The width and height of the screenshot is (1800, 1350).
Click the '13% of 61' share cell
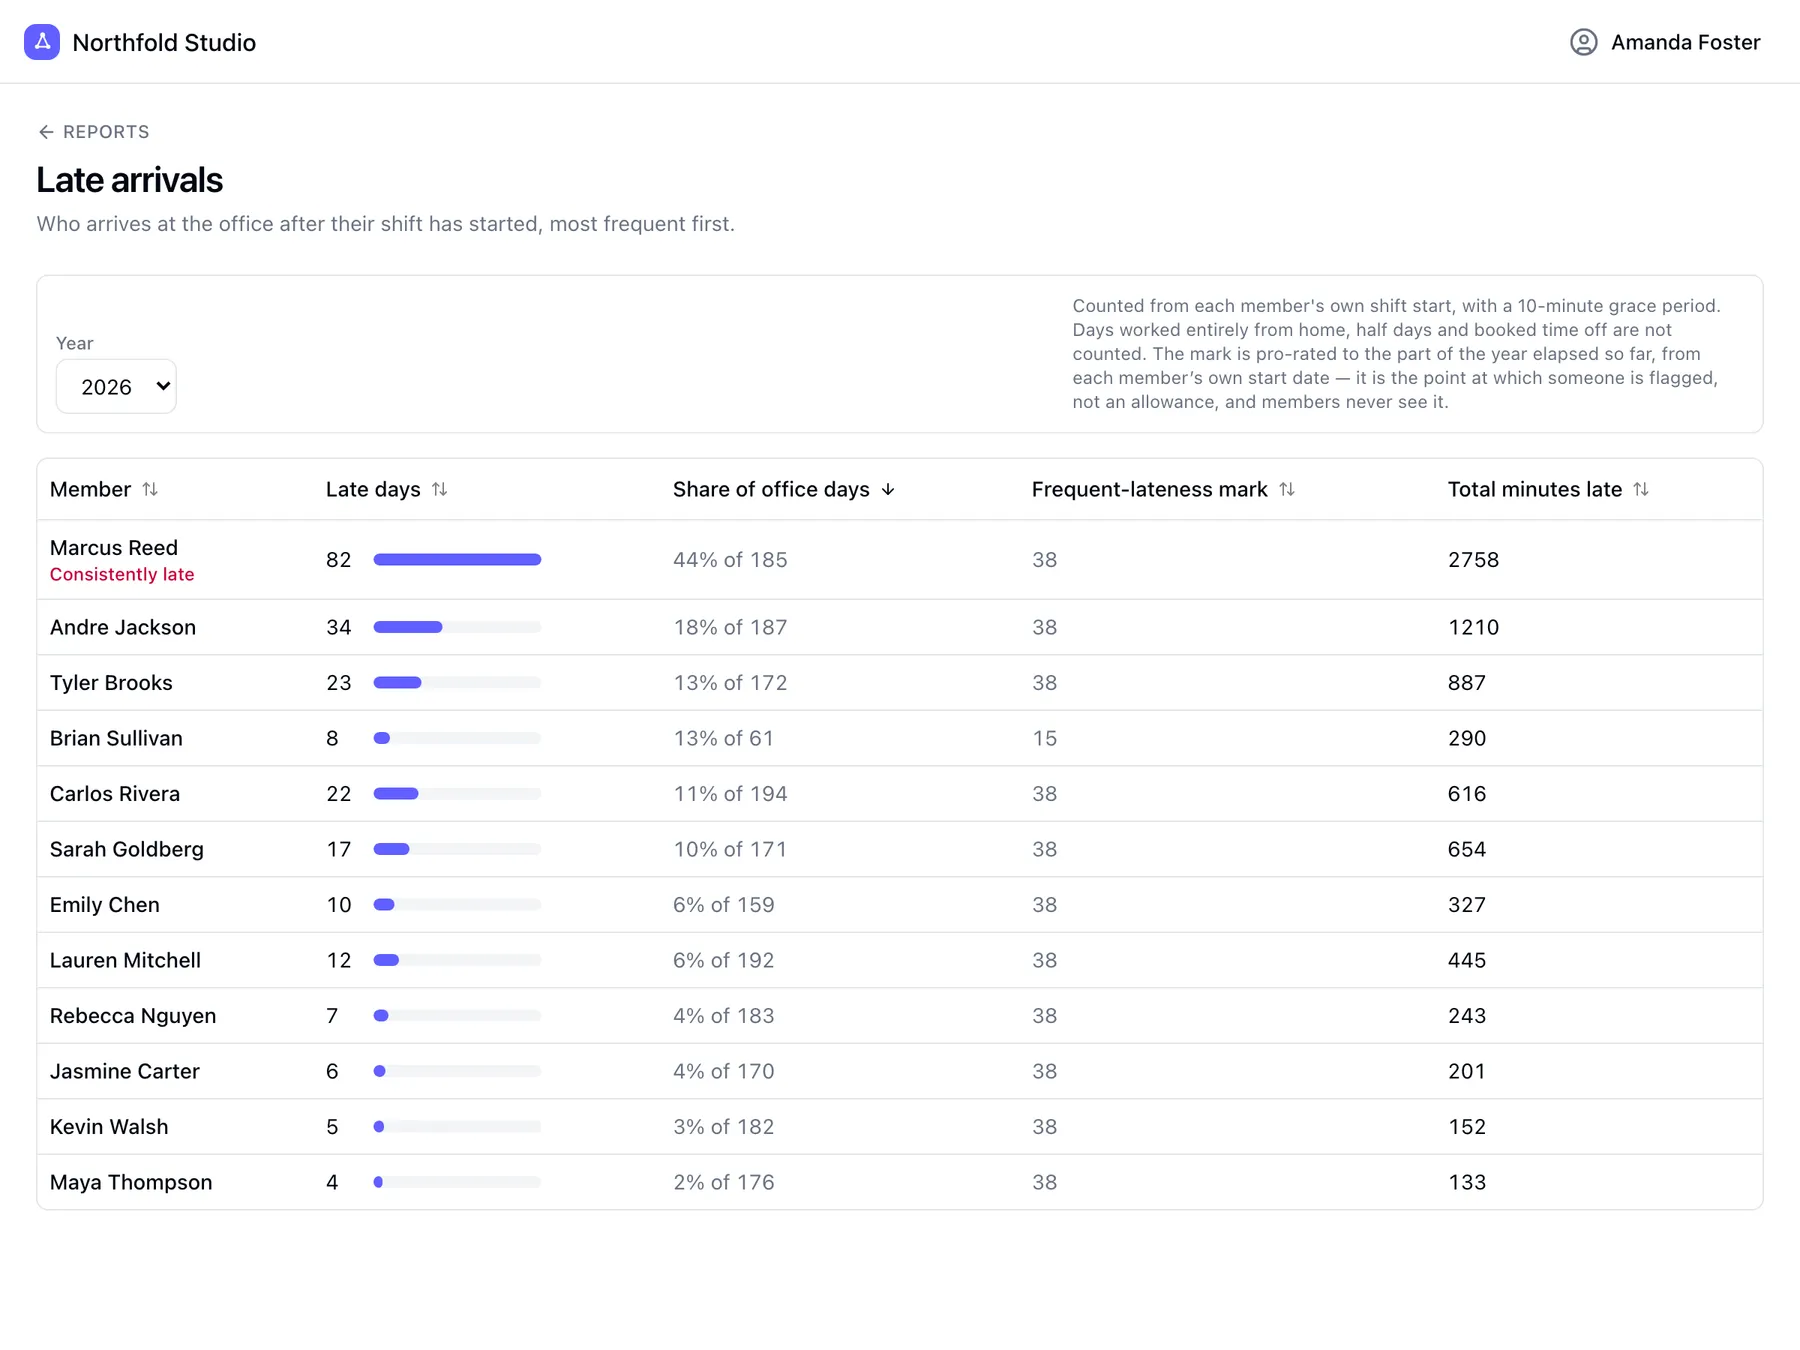[x=723, y=738]
